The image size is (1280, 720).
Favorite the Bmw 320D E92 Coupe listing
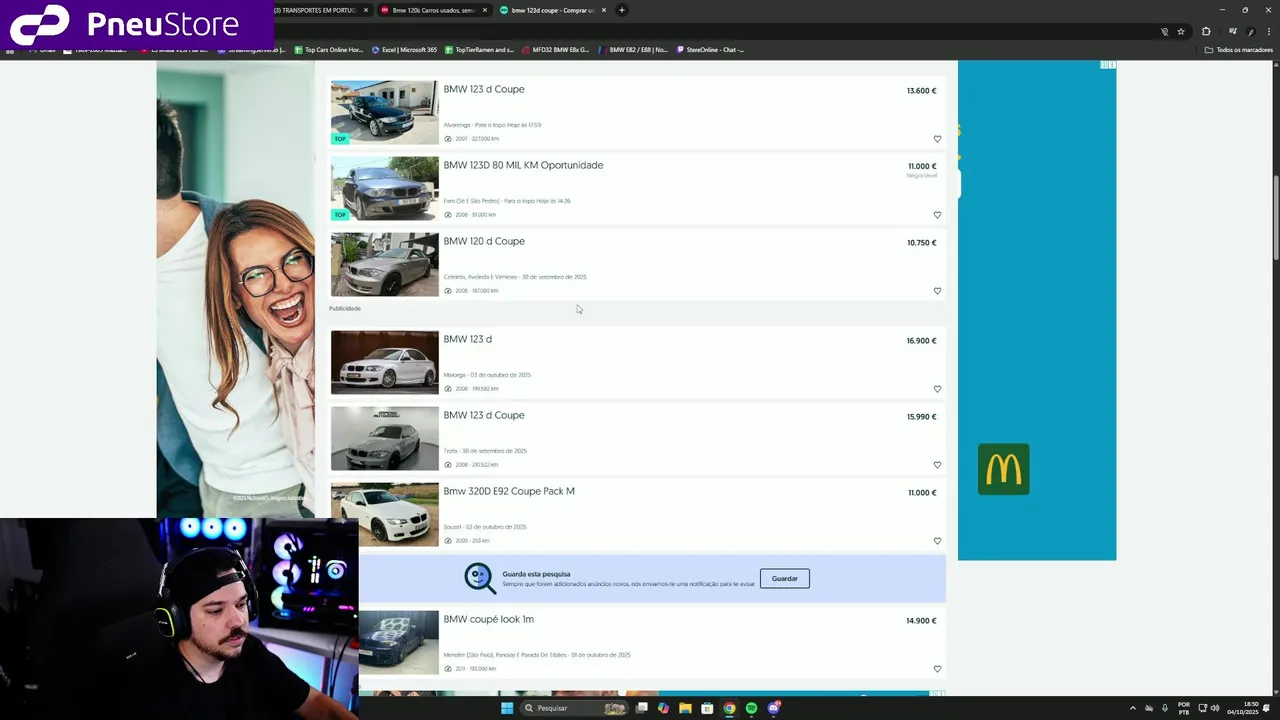937,541
